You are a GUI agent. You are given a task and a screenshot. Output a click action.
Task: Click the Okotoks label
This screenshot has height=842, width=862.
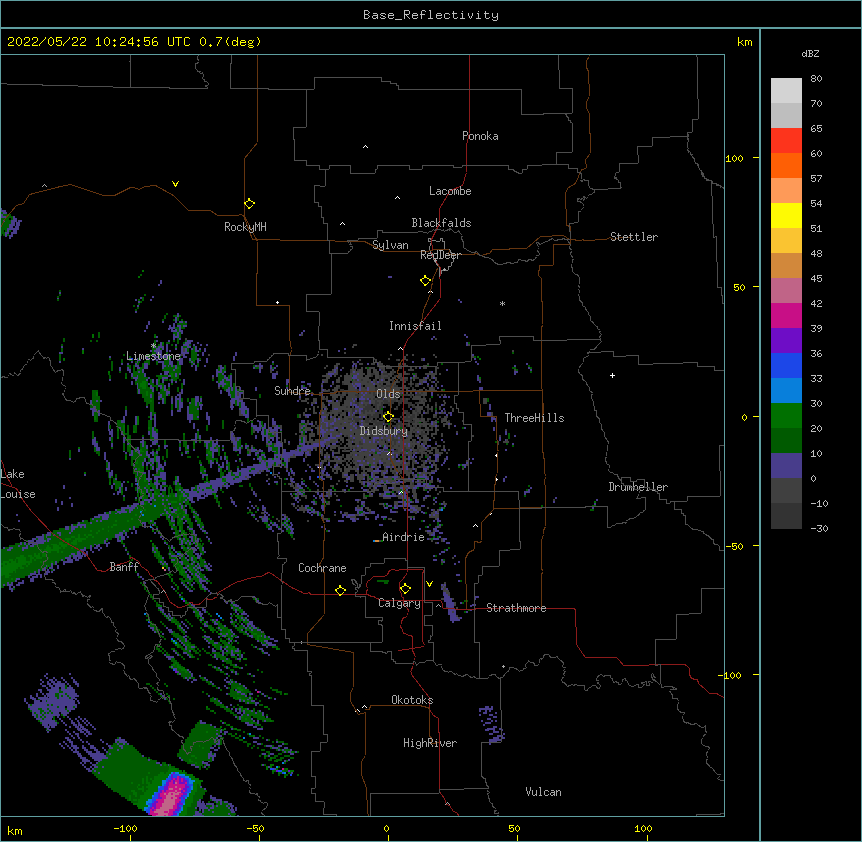(x=412, y=700)
